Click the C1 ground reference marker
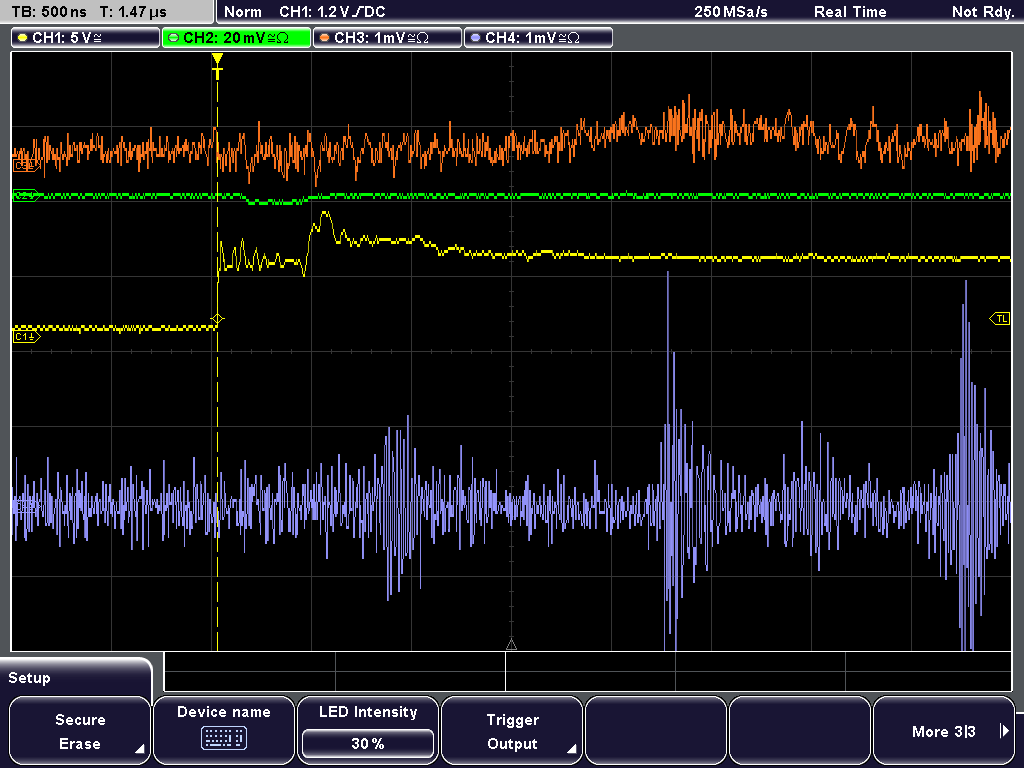 [x=26, y=336]
